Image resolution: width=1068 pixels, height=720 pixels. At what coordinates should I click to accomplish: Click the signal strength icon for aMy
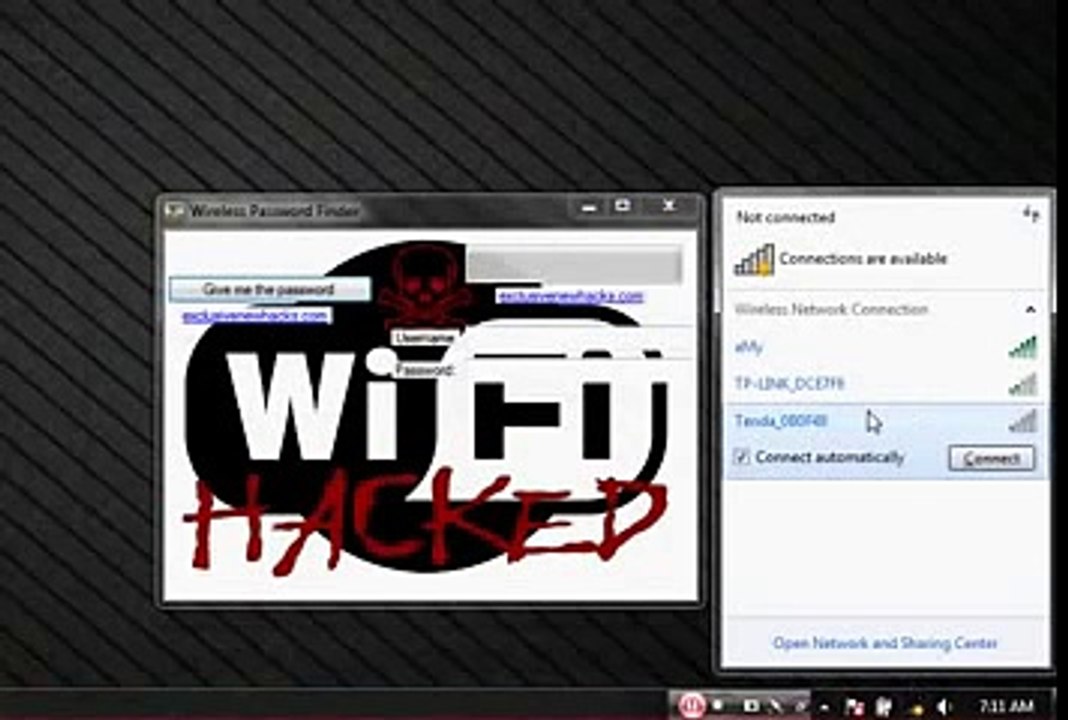pyautogui.click(x=1022, y=347)
